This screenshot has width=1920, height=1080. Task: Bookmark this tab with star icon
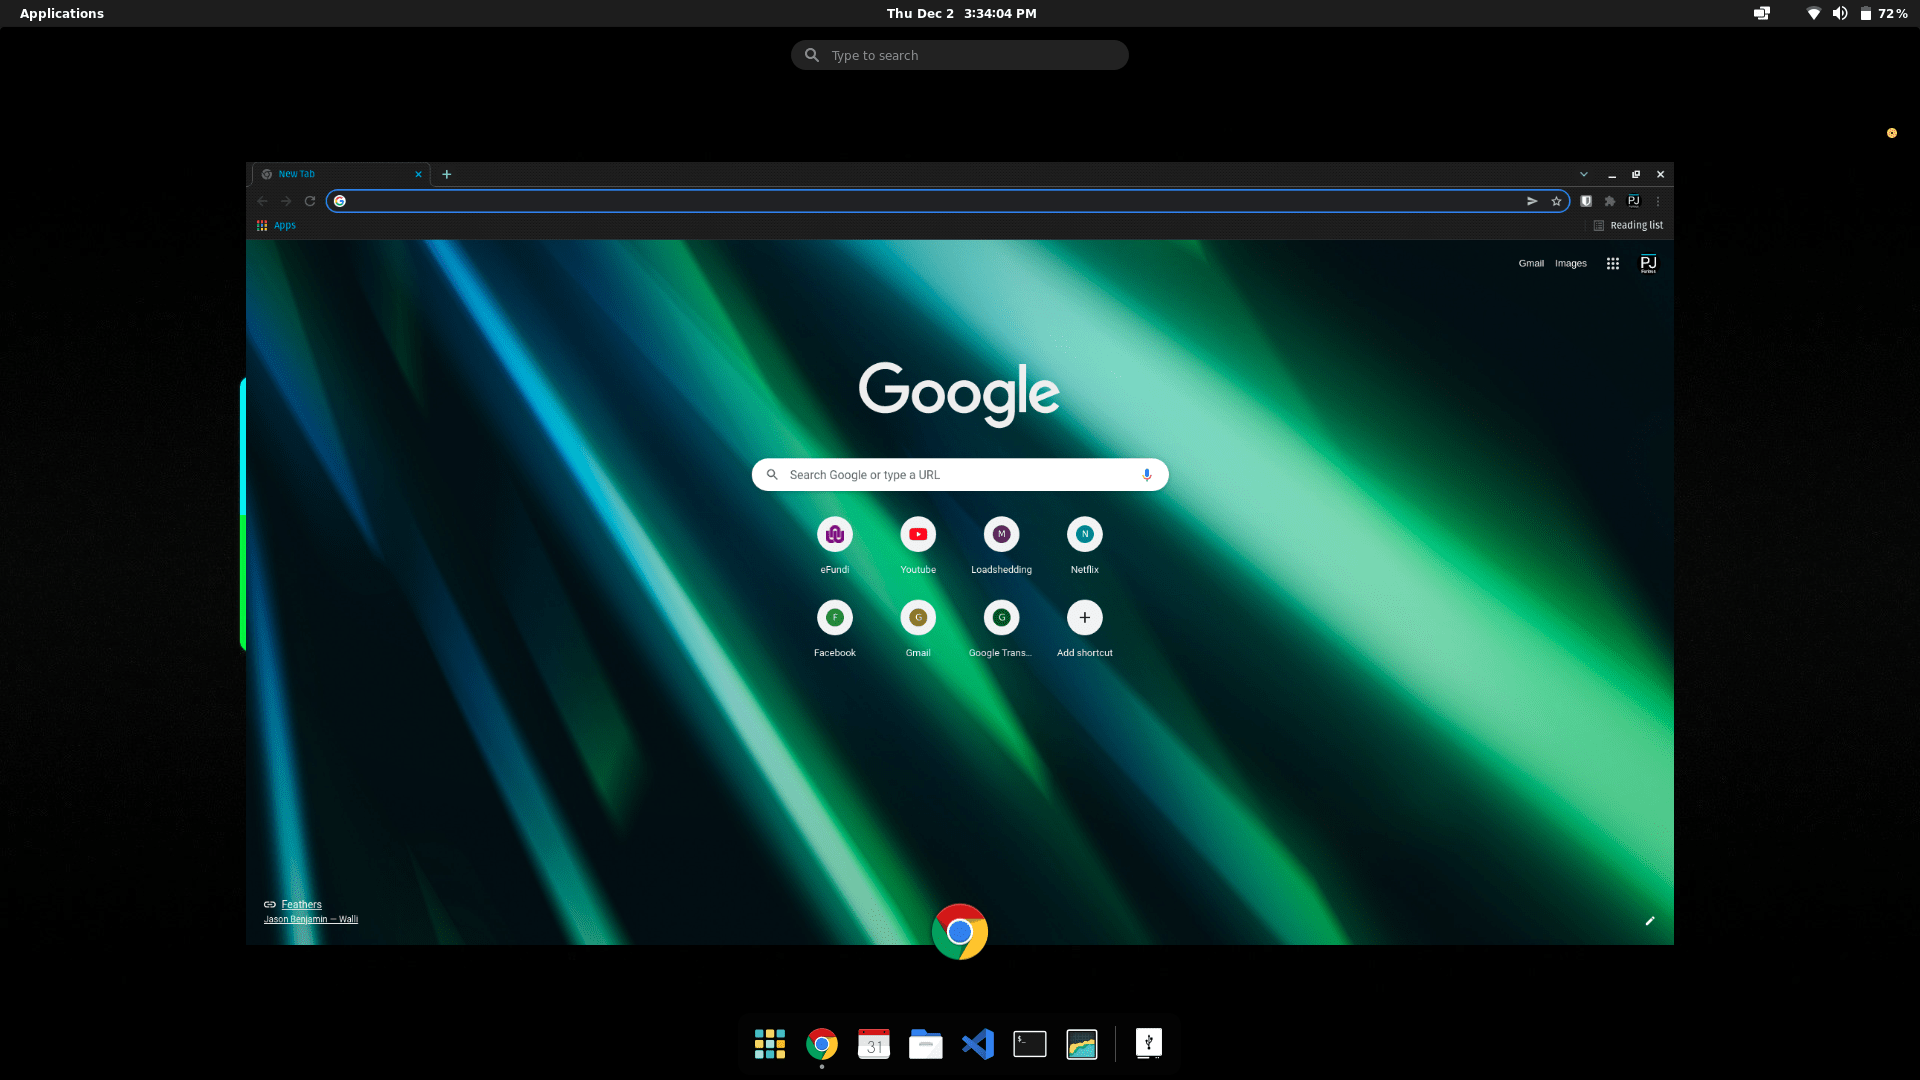tap(1556, 201)
